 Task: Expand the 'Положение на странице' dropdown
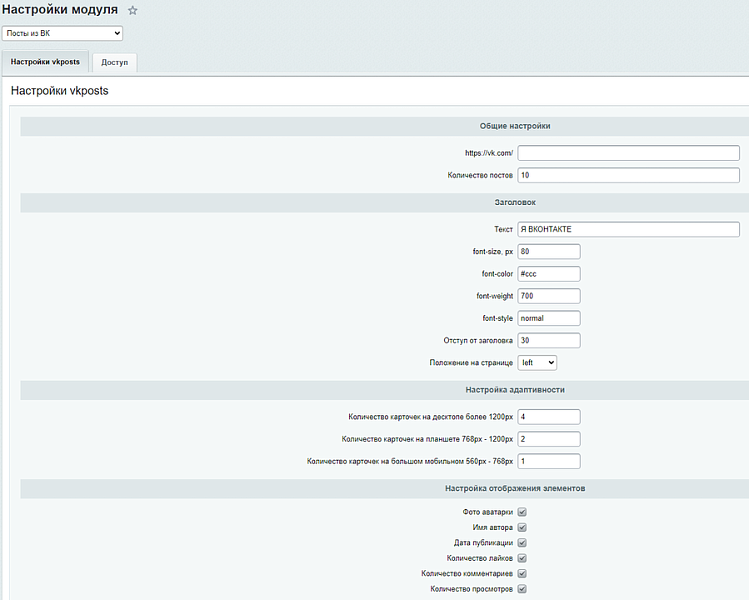pyautogui.click(x=537, y=362)
